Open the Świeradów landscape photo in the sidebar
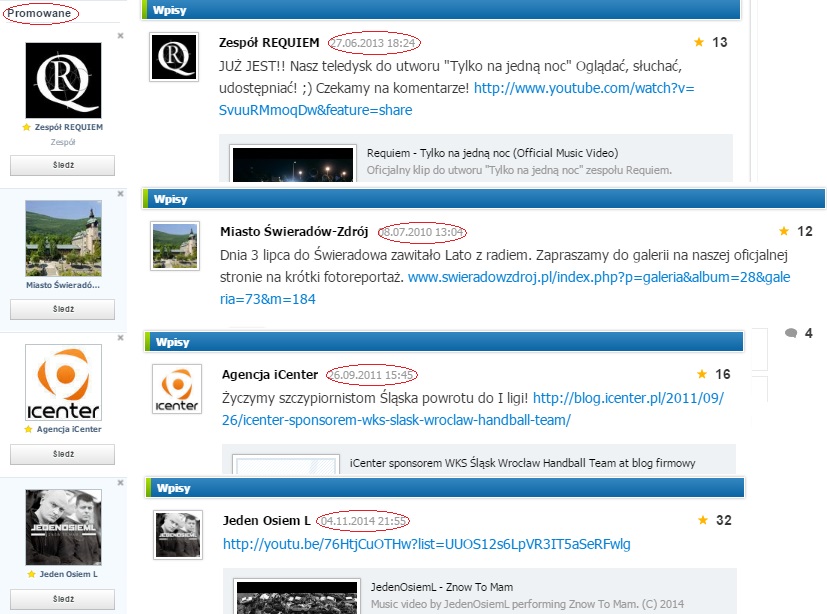Screen dimensions: 827x614 pos(63,238)
